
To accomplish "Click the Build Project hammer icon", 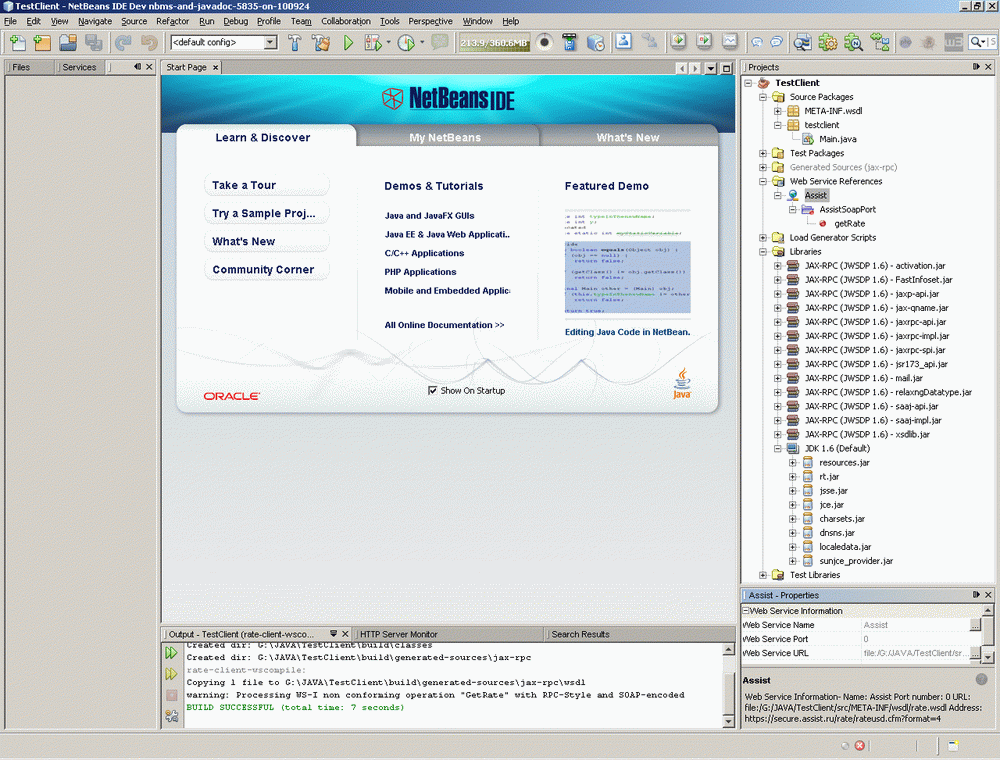I will 294,43.
